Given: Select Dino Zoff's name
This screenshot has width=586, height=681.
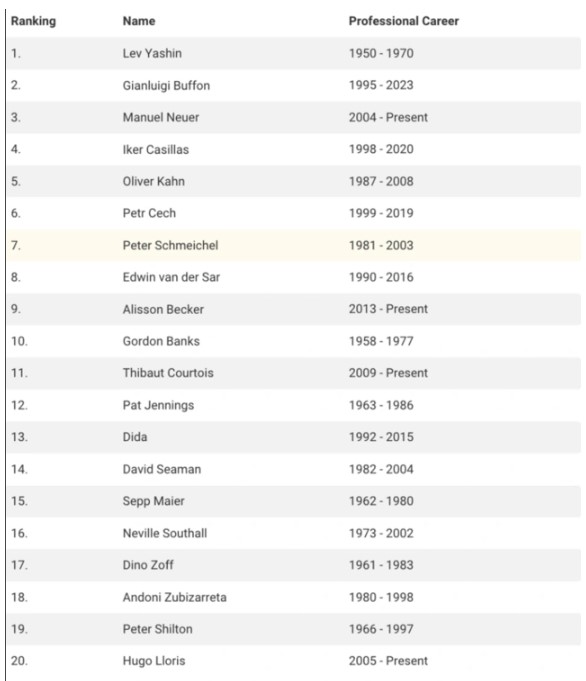Looking at the screenshot, I should coord(148,565).
